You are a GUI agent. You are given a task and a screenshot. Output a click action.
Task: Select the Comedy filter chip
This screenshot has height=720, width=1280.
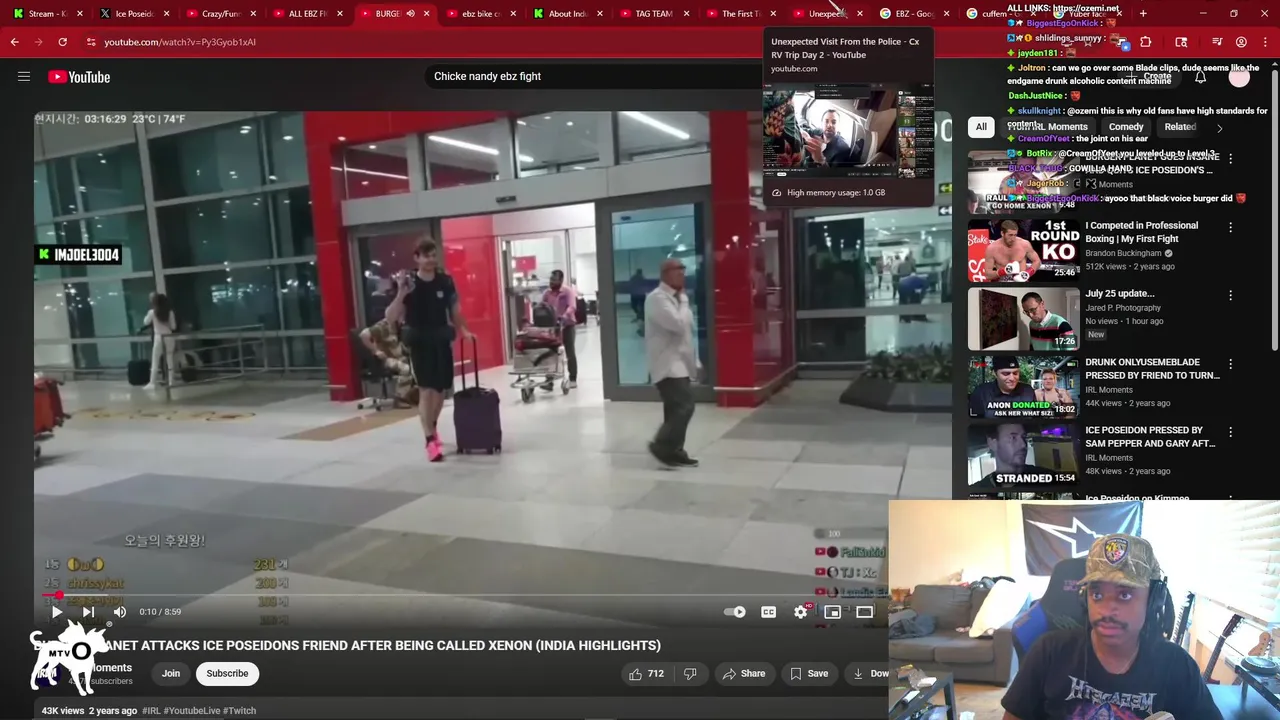tap(1126, 127)
